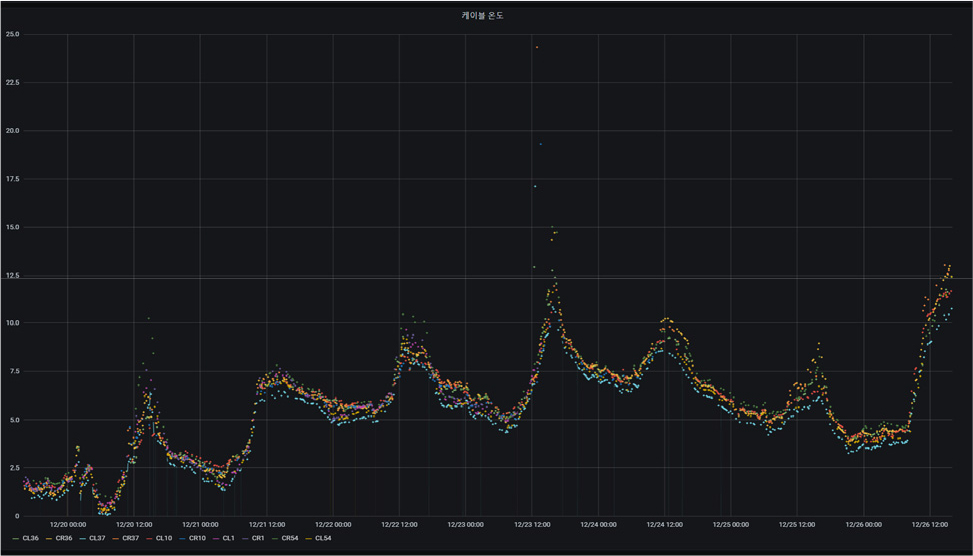Click the cyan color swatch for CL37

82,539
